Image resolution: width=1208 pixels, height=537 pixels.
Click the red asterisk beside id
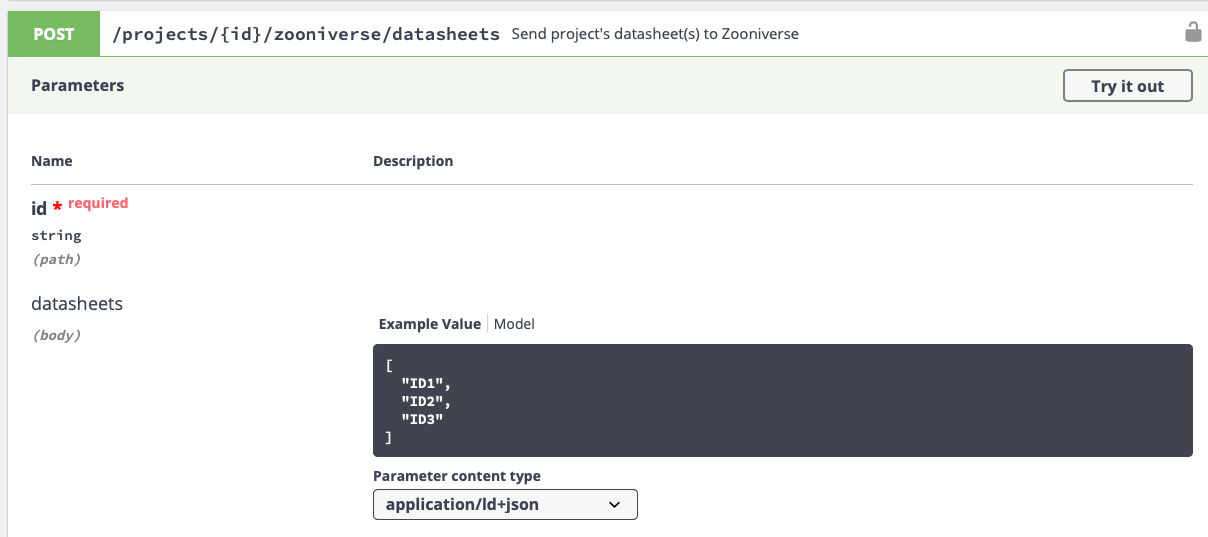click(x=58, y=207)
